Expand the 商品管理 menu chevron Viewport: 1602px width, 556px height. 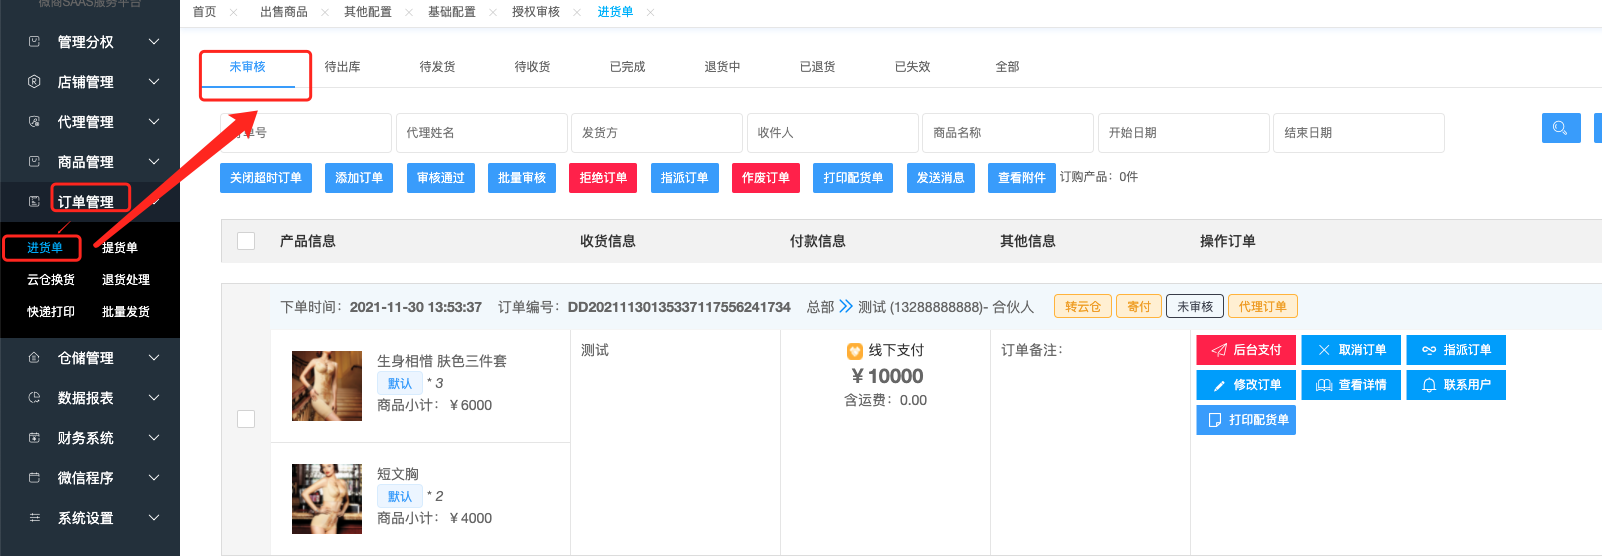pyautogui.click(x=154, y=162)
